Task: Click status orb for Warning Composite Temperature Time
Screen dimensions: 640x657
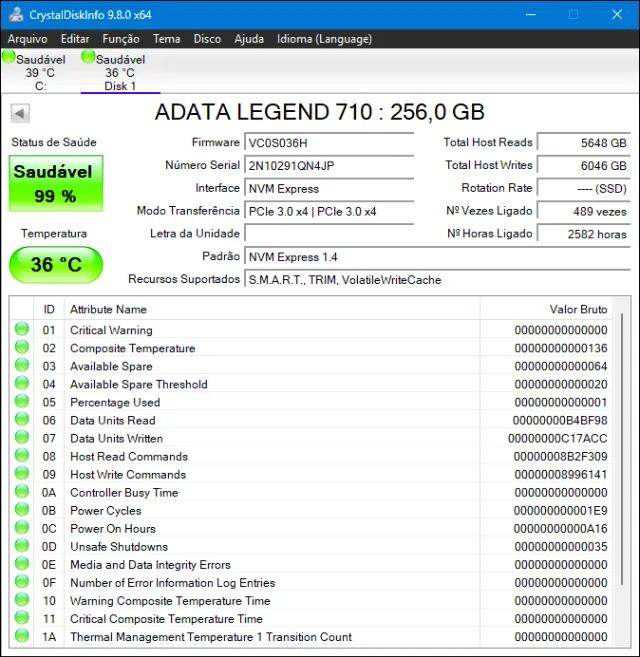Action: point(22,600)
